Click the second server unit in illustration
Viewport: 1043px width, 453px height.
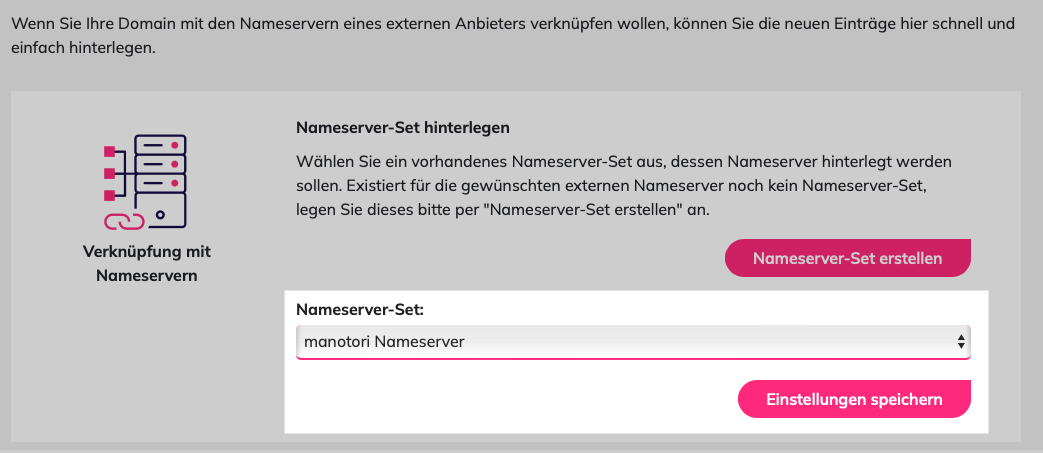point(160,164)
